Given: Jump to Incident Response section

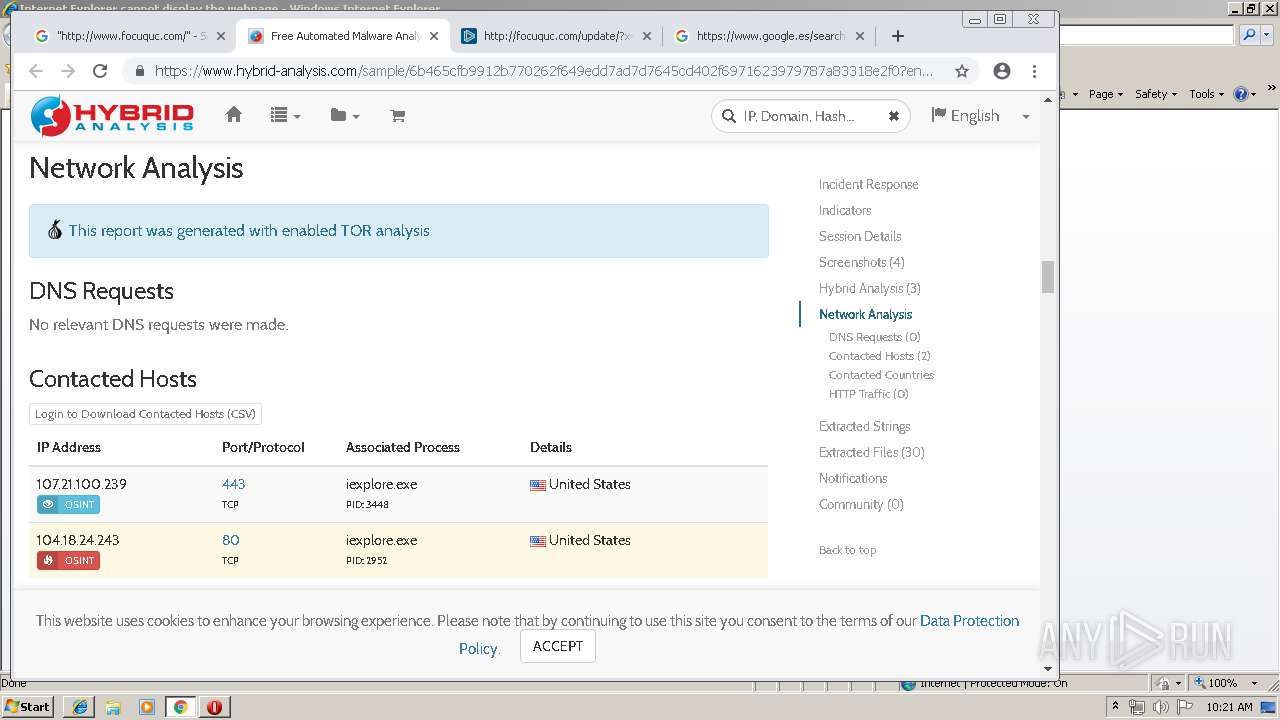Looking at the screenshot, I should click(868, 184).
